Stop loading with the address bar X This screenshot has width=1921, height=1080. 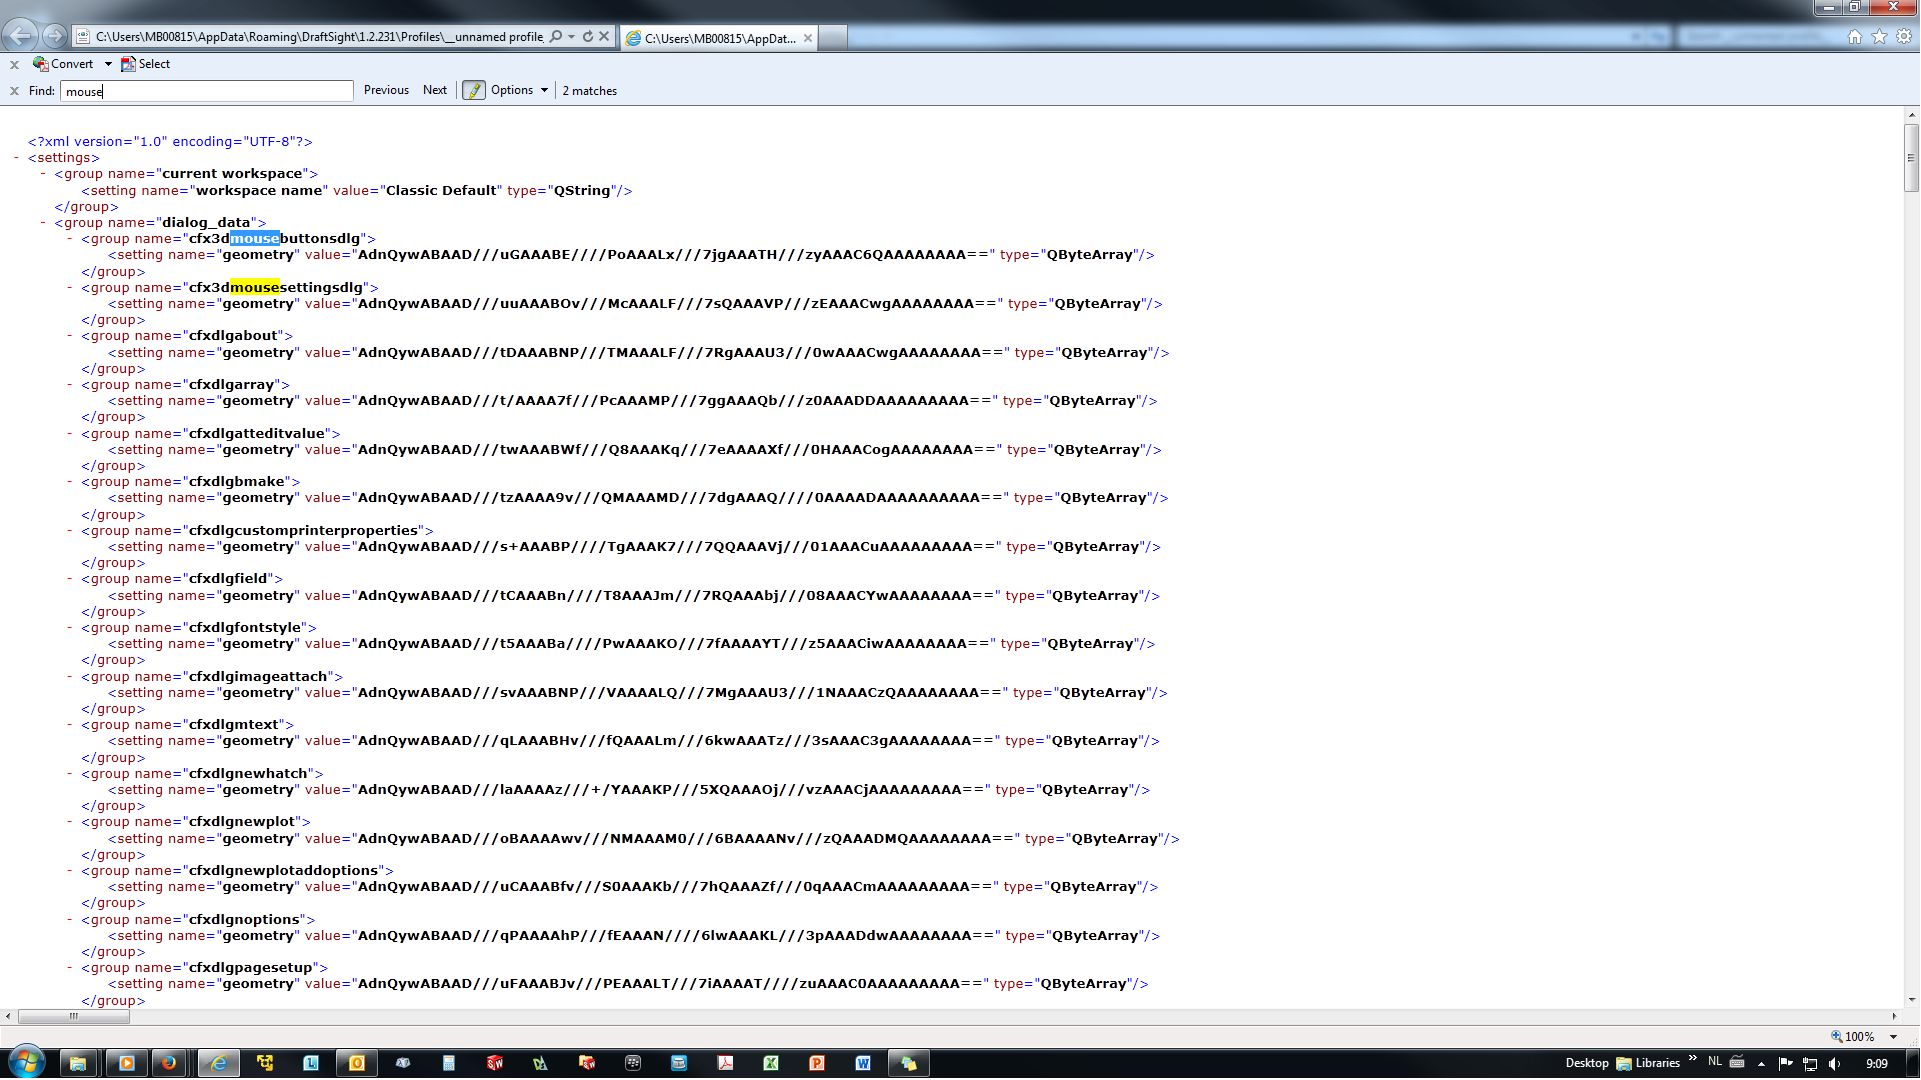point(604,36)
